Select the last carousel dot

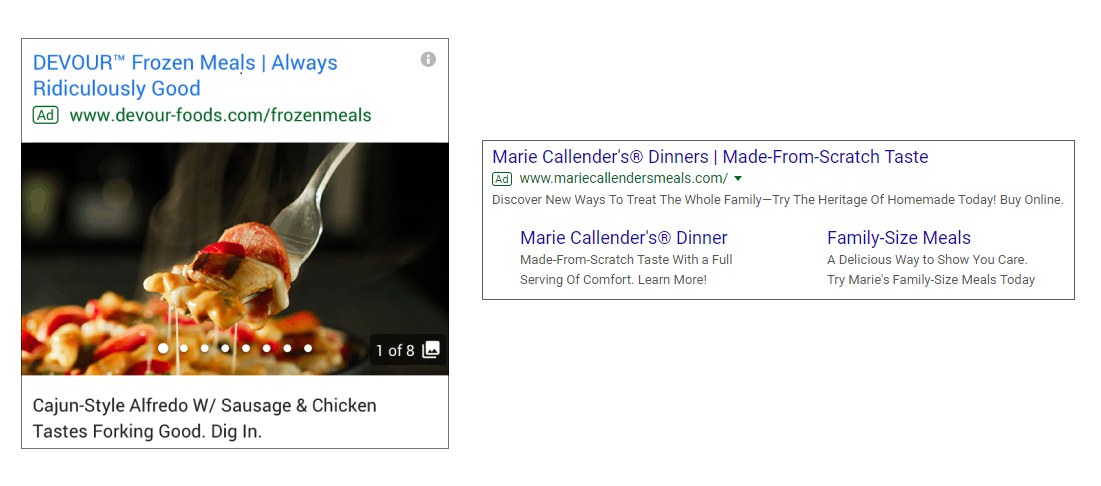[x=308, y=348]
